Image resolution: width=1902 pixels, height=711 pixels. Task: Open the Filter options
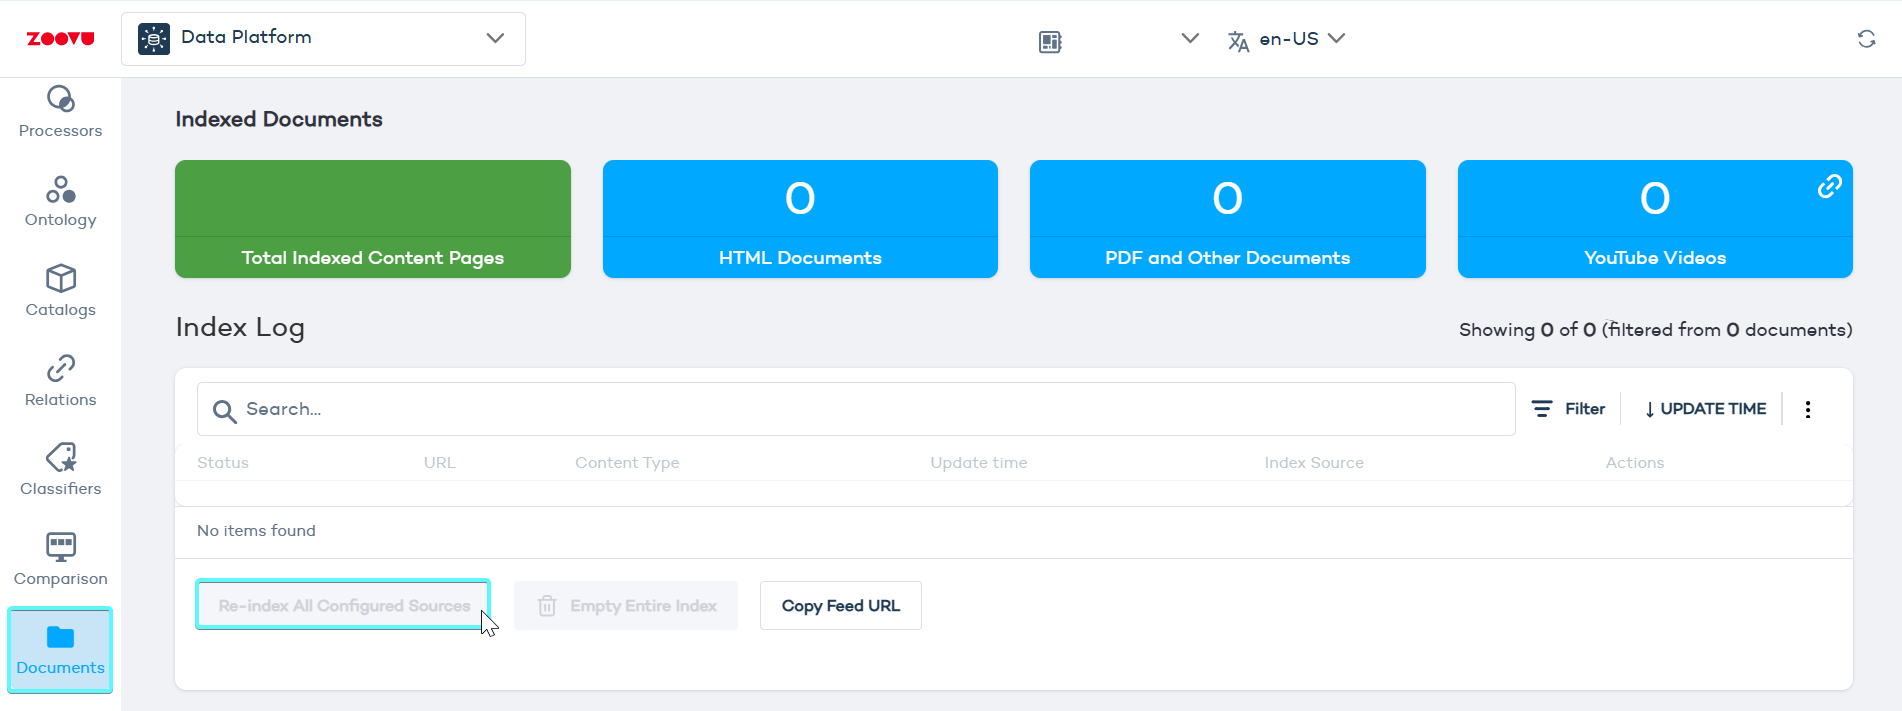click(x=1568, y=409)
